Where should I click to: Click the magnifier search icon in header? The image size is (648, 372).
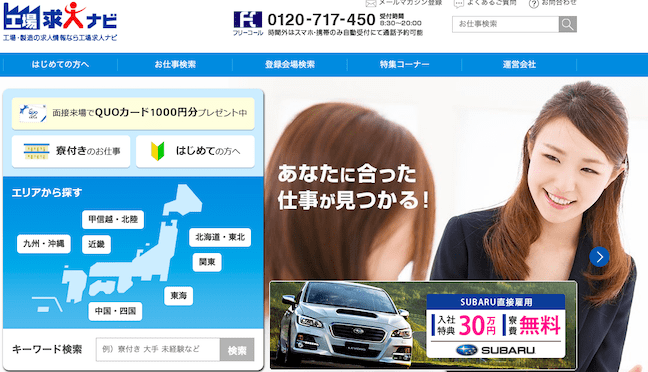567,24
